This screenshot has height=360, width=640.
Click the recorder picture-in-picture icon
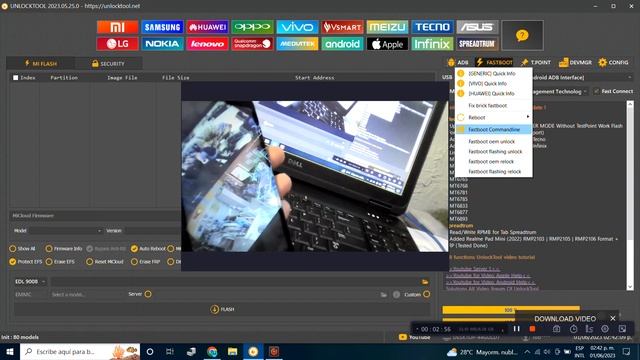click(622, 329)
